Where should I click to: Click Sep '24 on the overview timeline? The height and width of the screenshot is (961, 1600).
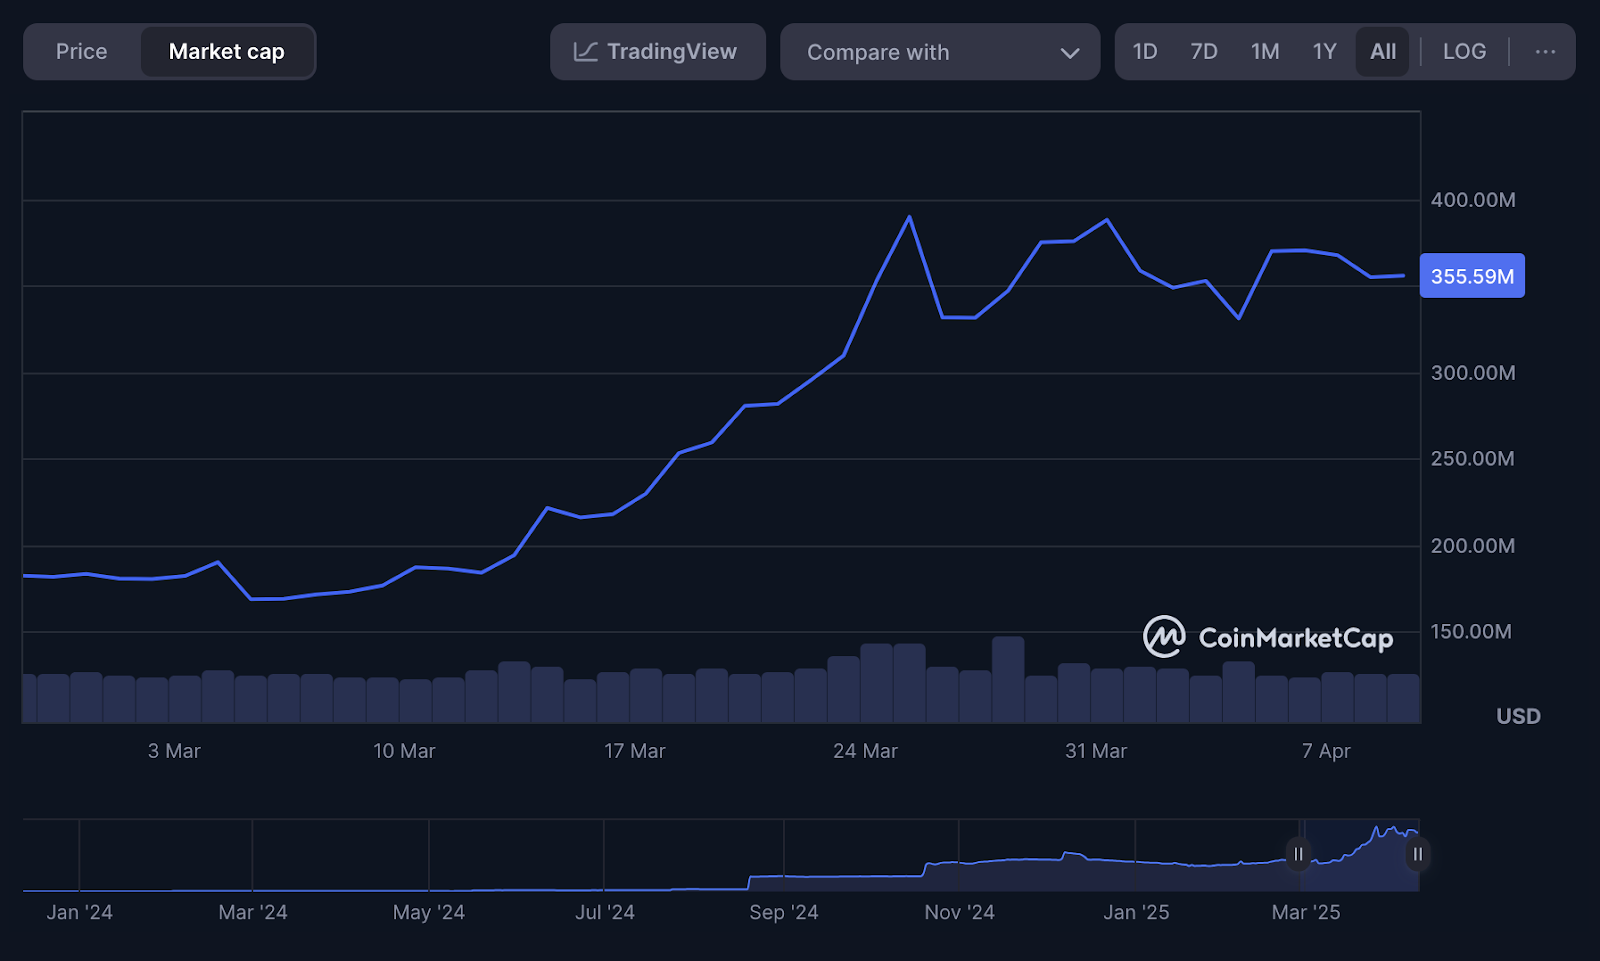tap(784, 912)
